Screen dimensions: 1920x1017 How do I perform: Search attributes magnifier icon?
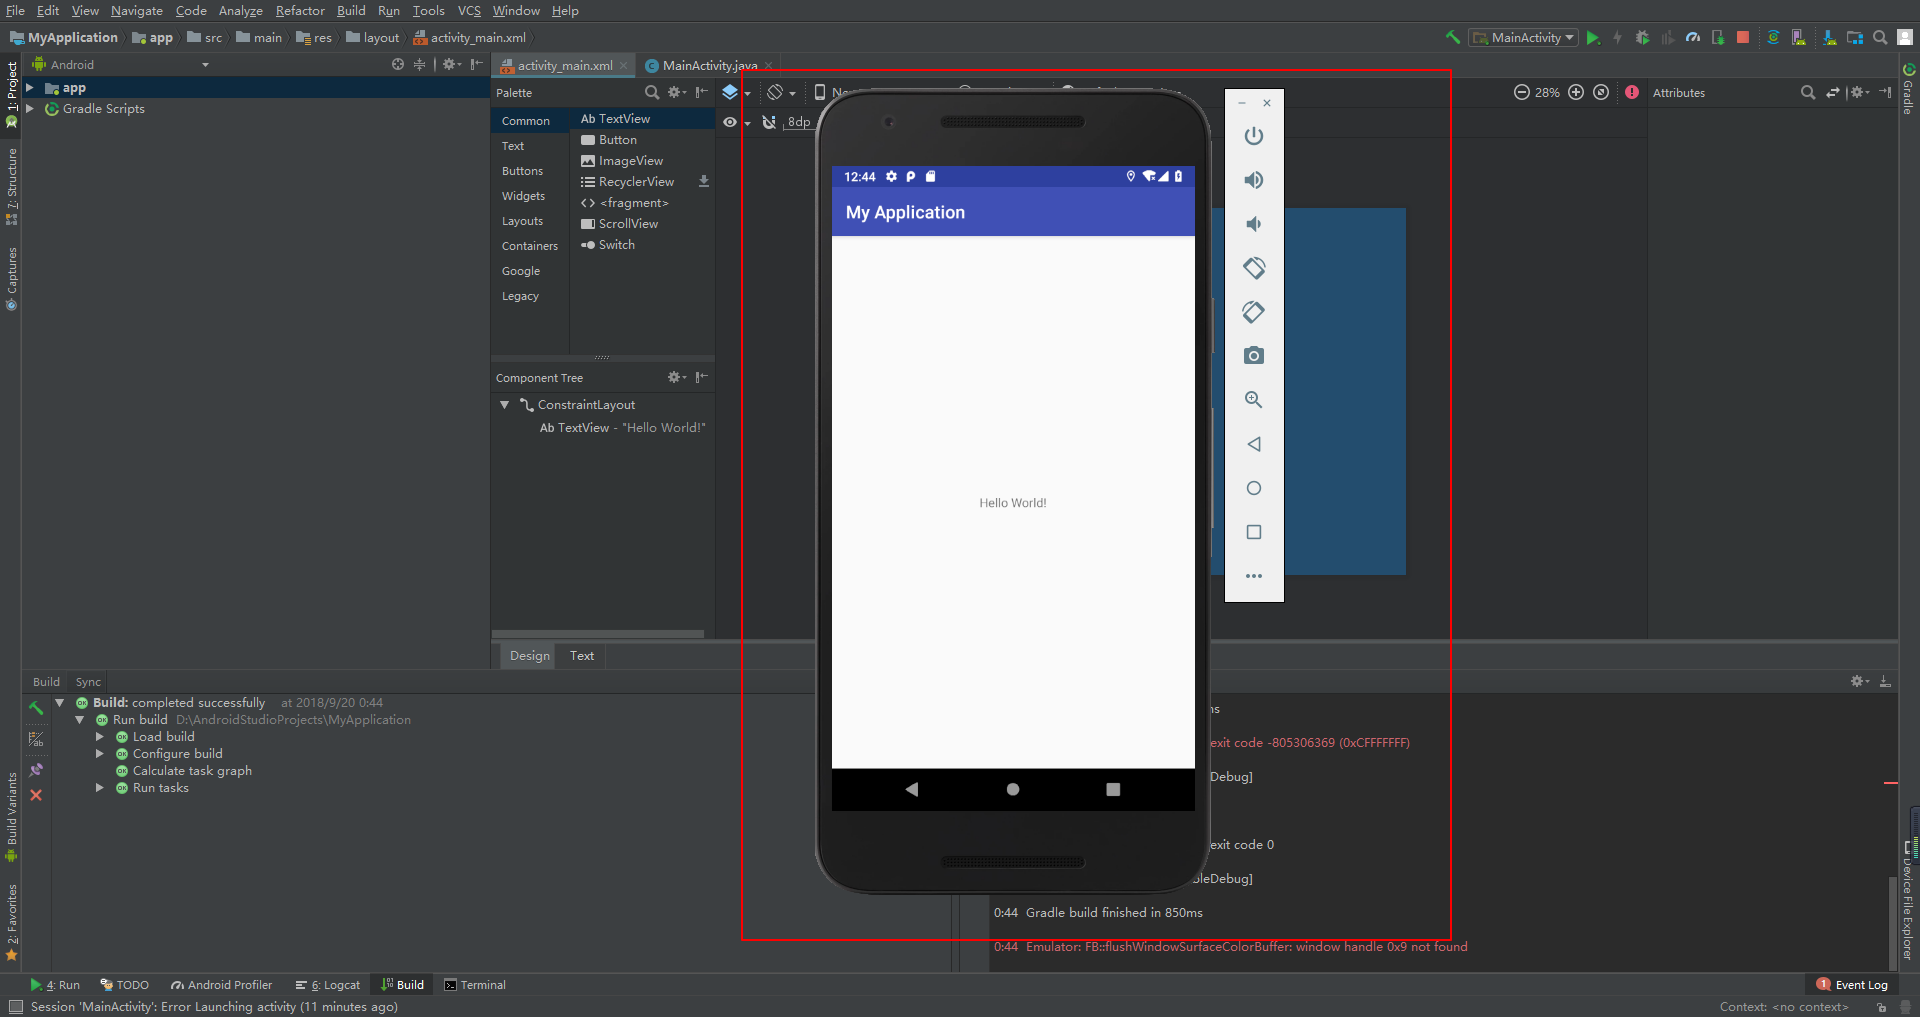pos(1808,92)
